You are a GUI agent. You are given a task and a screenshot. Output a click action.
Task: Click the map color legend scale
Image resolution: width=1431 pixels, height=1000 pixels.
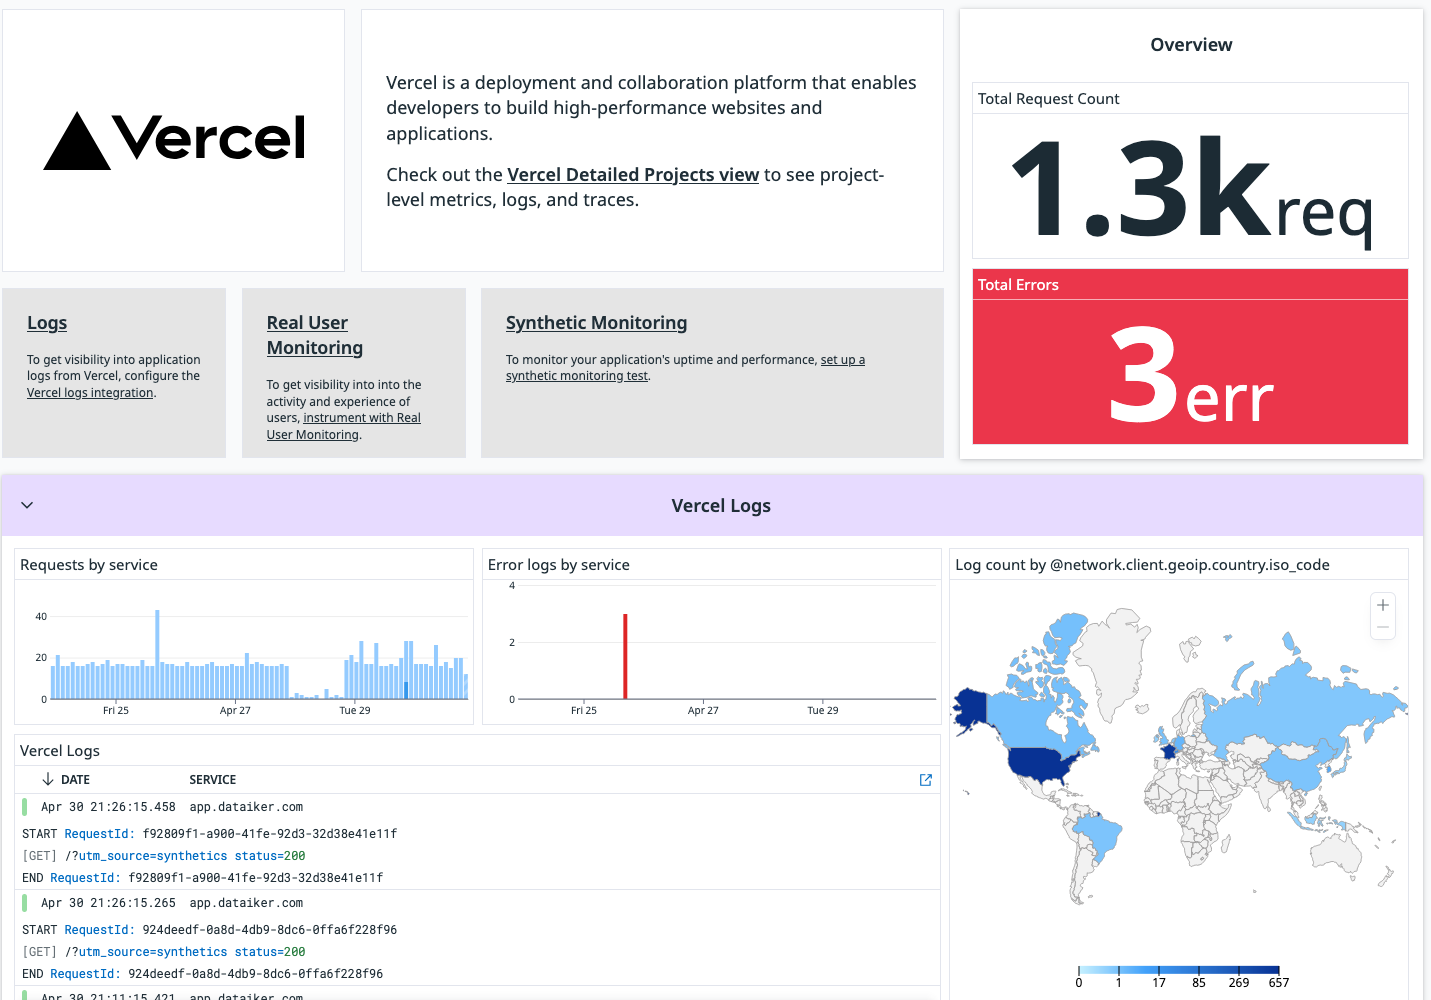tap(1178, 970)
